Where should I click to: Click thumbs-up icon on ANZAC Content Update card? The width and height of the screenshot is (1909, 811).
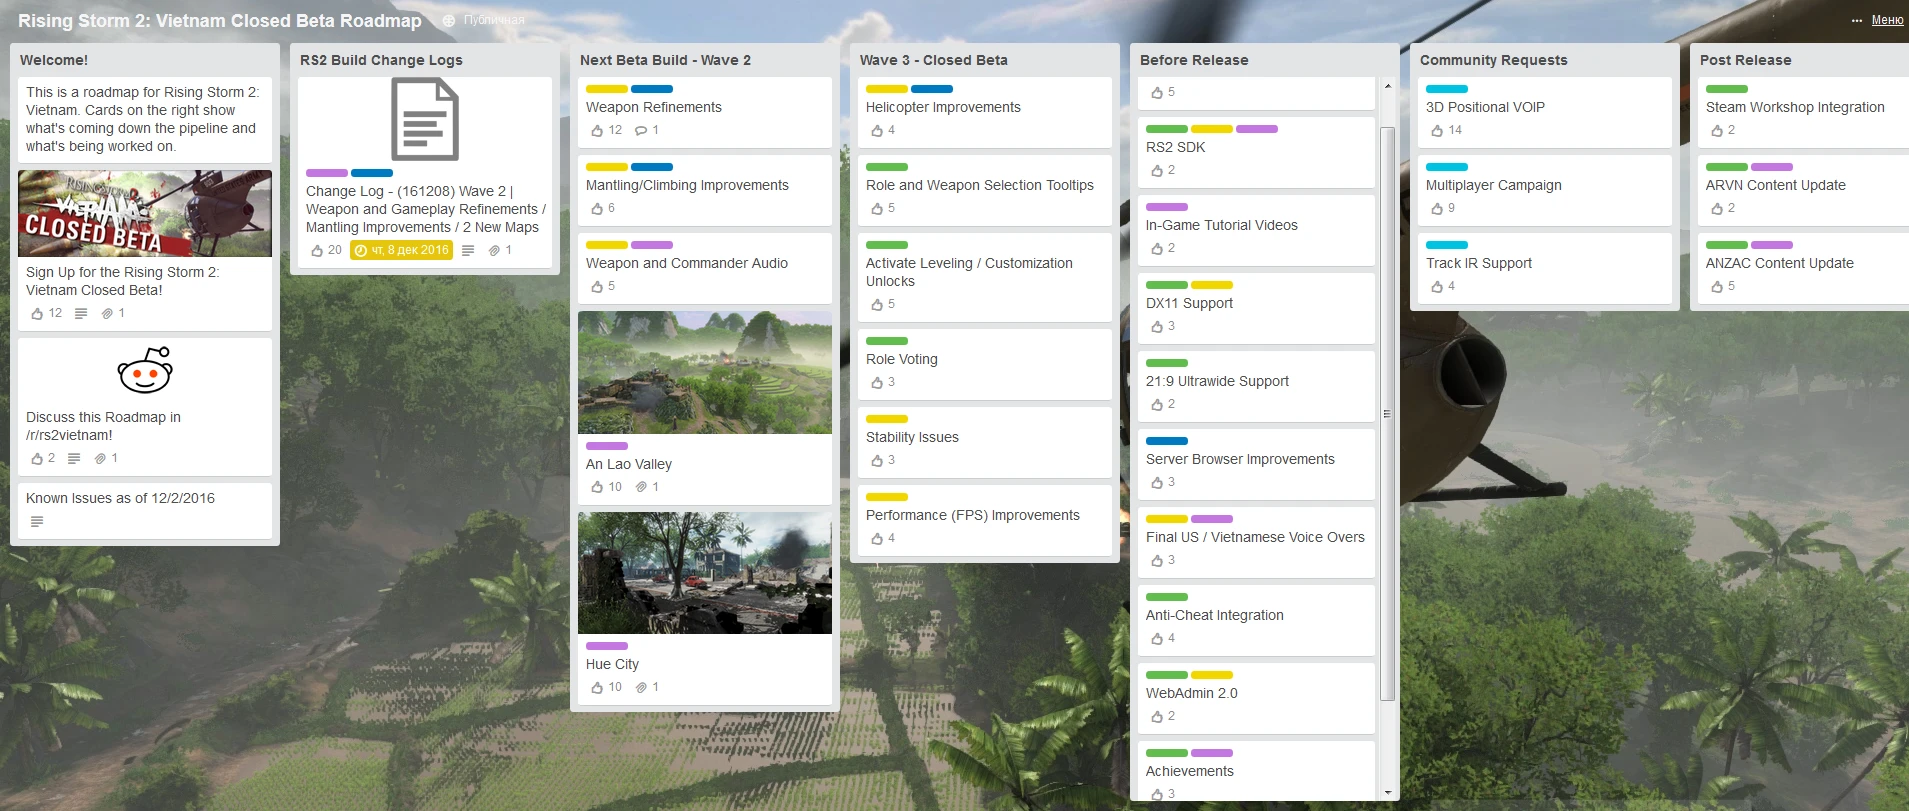[x=1717, y=286]
